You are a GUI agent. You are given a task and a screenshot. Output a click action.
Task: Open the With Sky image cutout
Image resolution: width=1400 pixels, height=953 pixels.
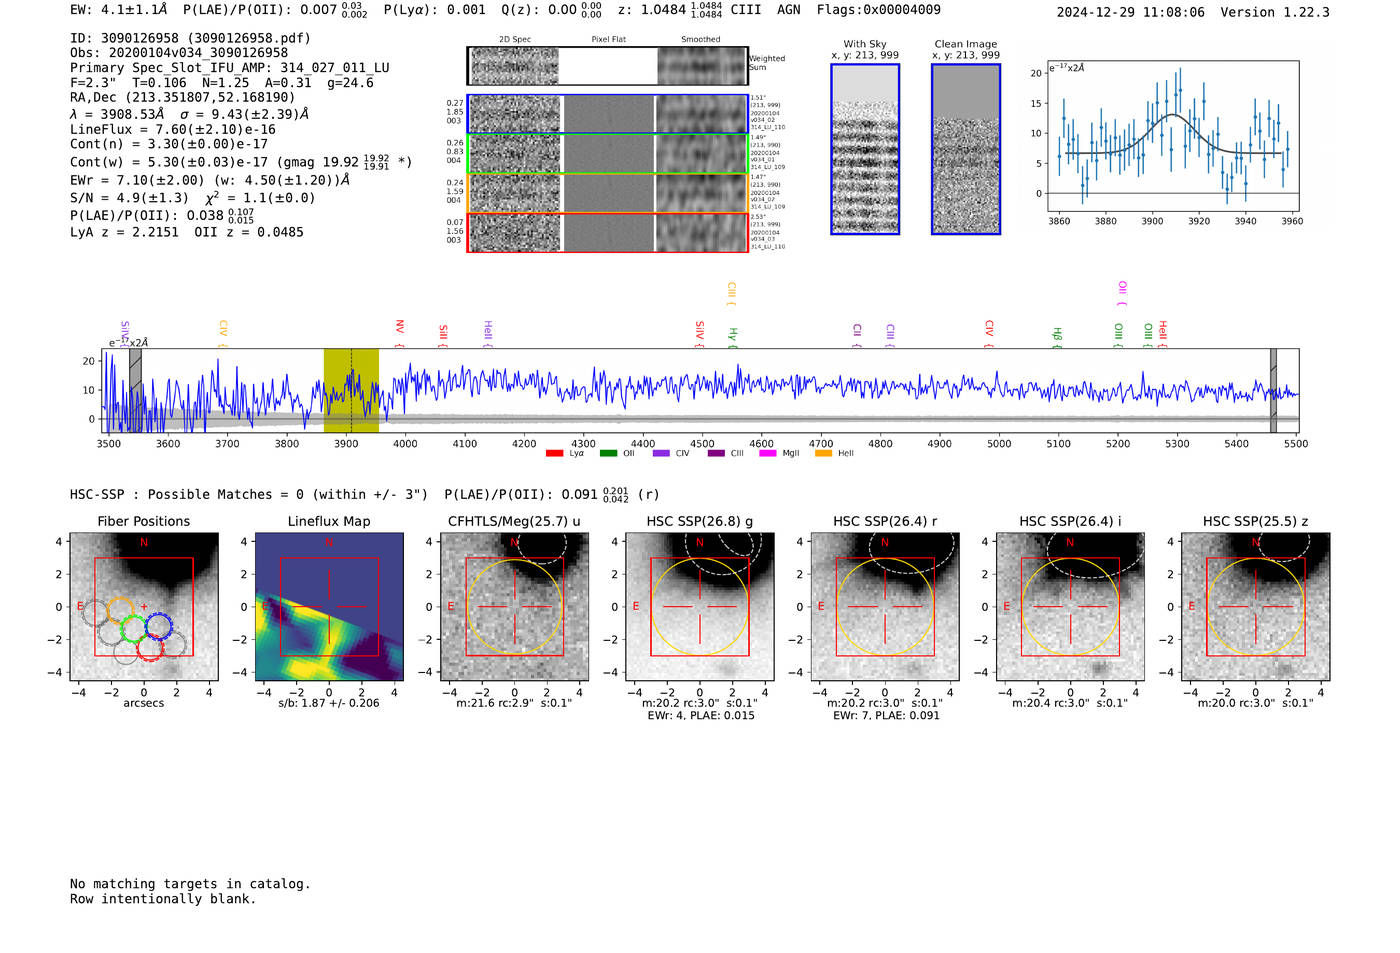tap(865, 149)
